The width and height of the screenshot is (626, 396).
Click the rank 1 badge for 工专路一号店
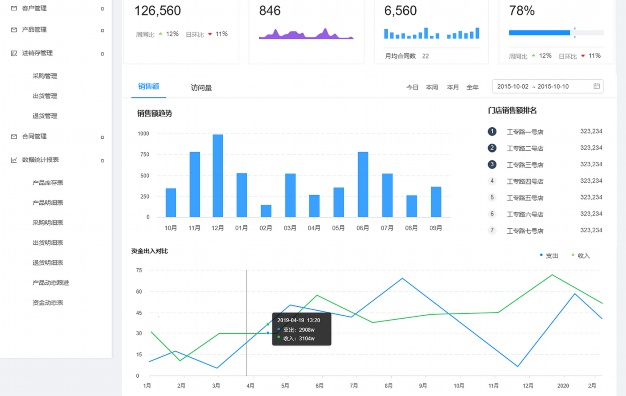tap(492, 131)
